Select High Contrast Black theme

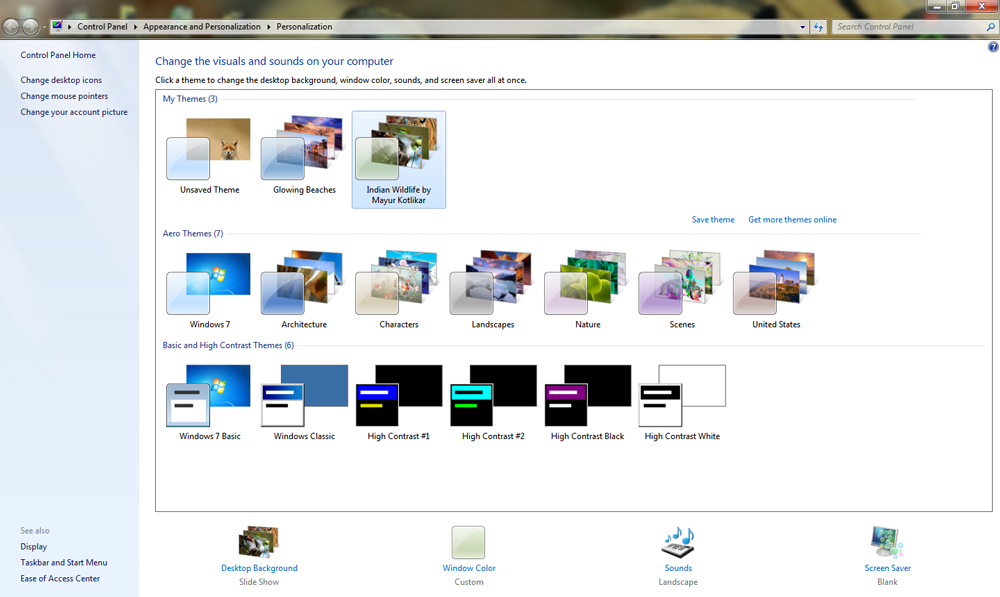pyautogui.click(x=587, y=402)
